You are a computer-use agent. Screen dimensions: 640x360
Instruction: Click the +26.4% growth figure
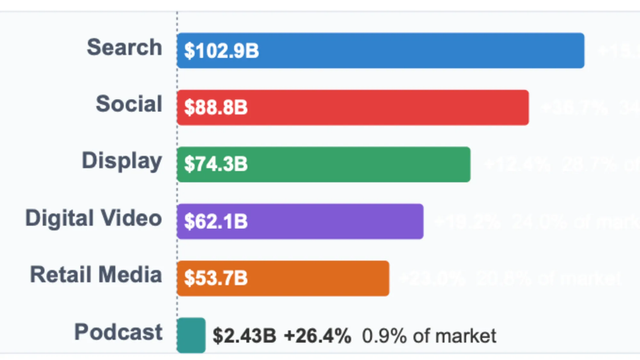(x=318, y=336)
